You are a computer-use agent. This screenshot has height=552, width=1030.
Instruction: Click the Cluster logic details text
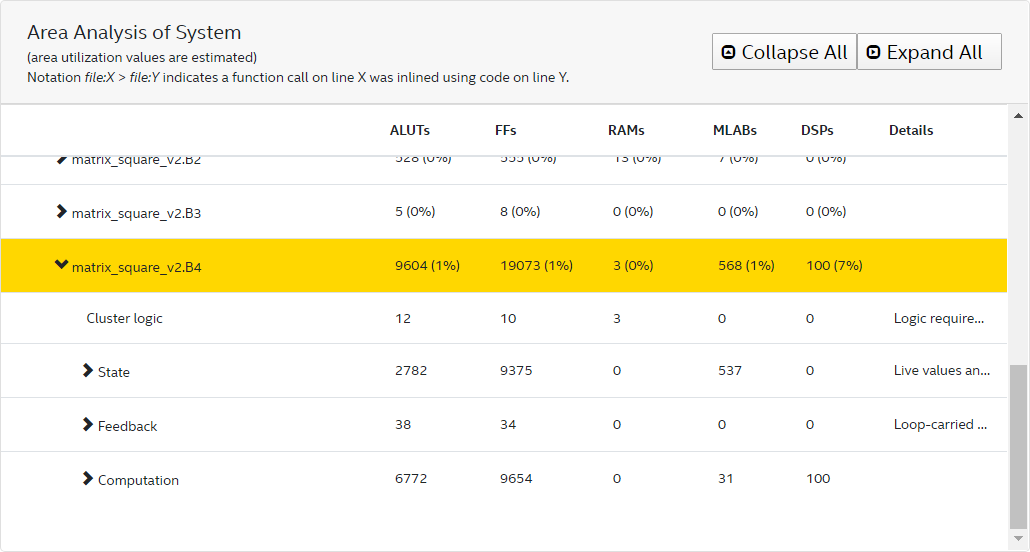tap(938, 318)
